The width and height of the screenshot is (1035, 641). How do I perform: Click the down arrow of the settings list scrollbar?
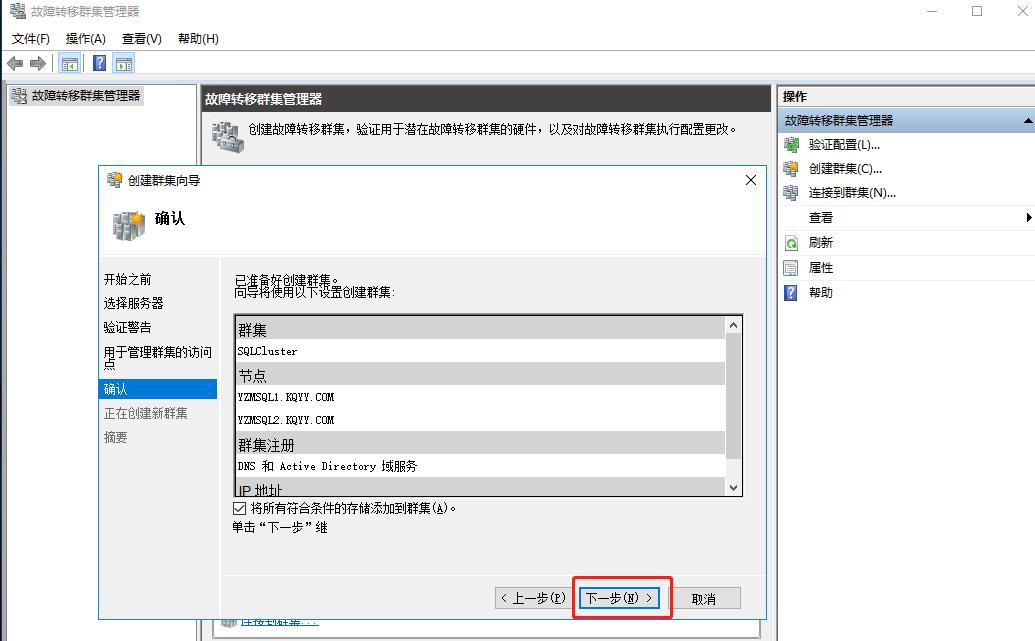point(733,486)
